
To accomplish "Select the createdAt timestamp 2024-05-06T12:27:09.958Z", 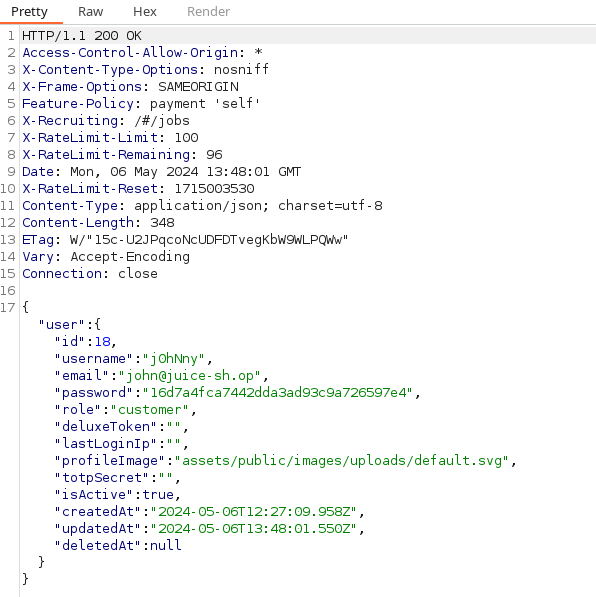I will tap(254, 512).
